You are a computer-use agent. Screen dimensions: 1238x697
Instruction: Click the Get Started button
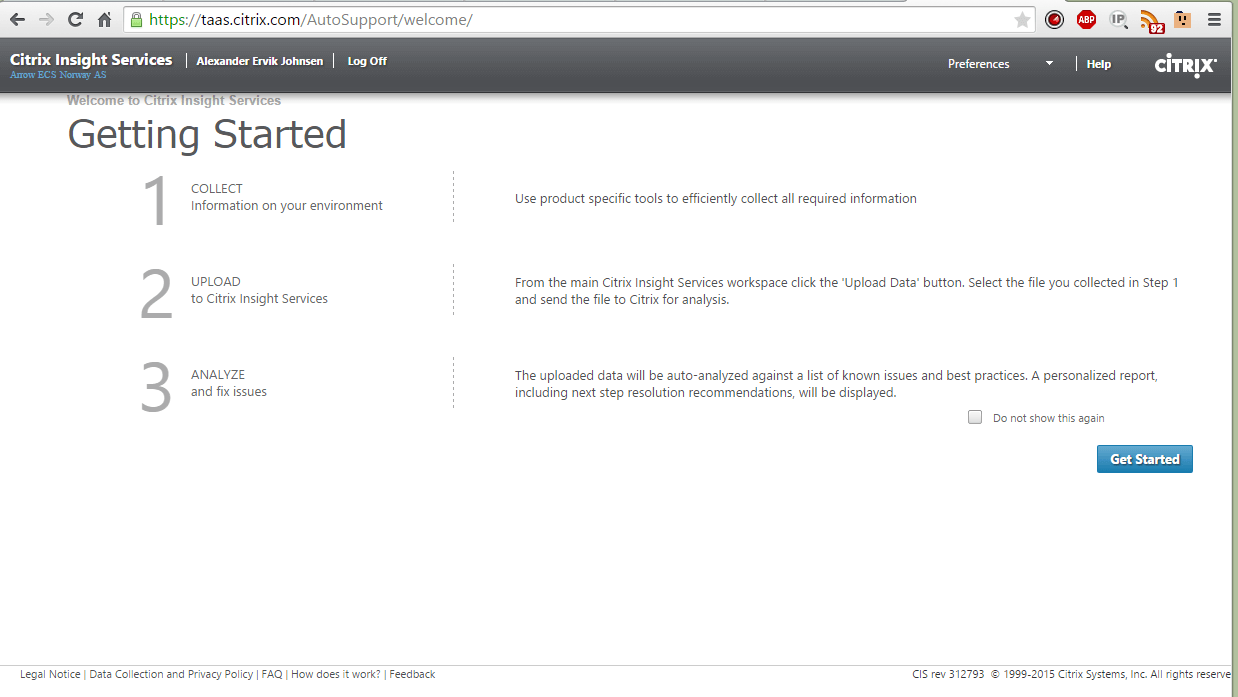point(1144,459)
